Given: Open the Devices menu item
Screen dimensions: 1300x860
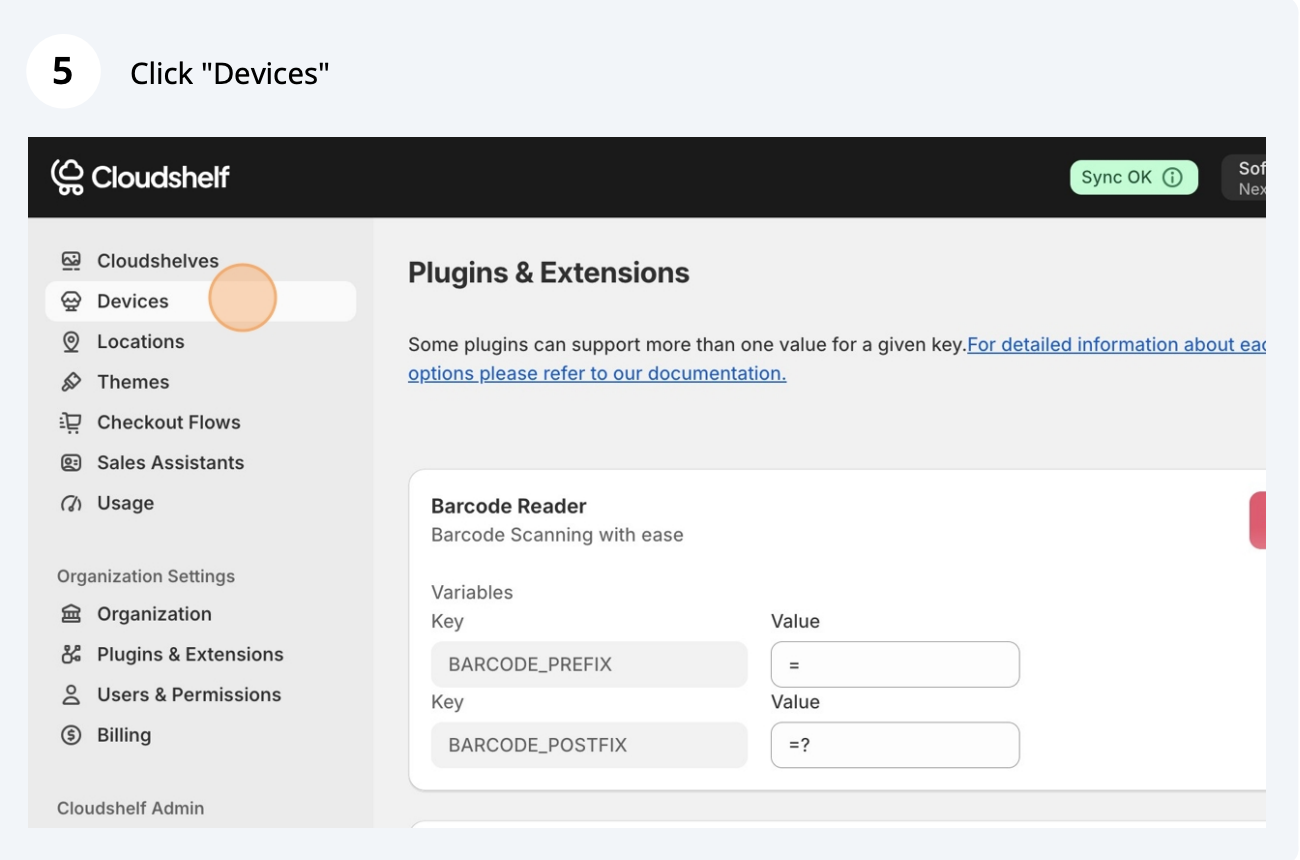Looking at the screenshot, I should (x=200, y=301).
